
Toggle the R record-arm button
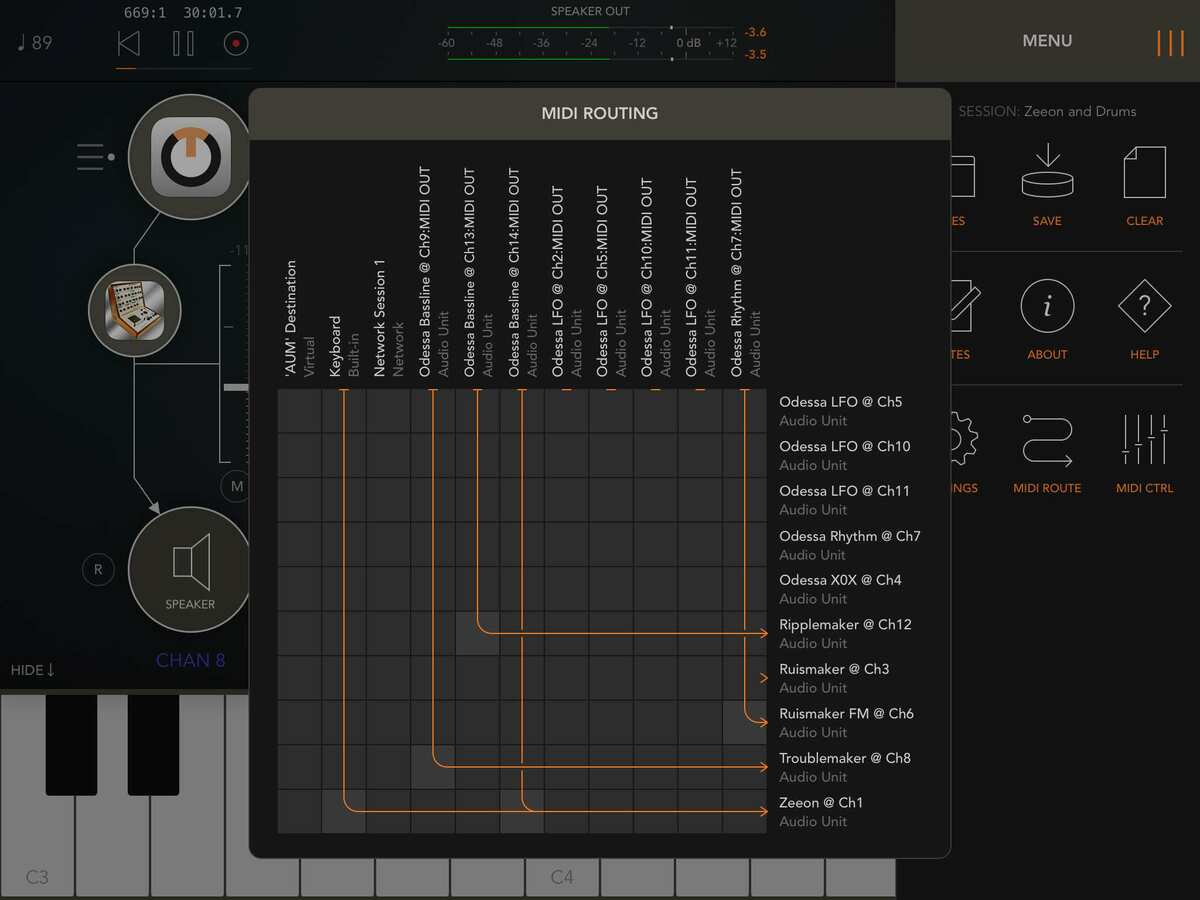pyautogui.click(x=98, y=569)
